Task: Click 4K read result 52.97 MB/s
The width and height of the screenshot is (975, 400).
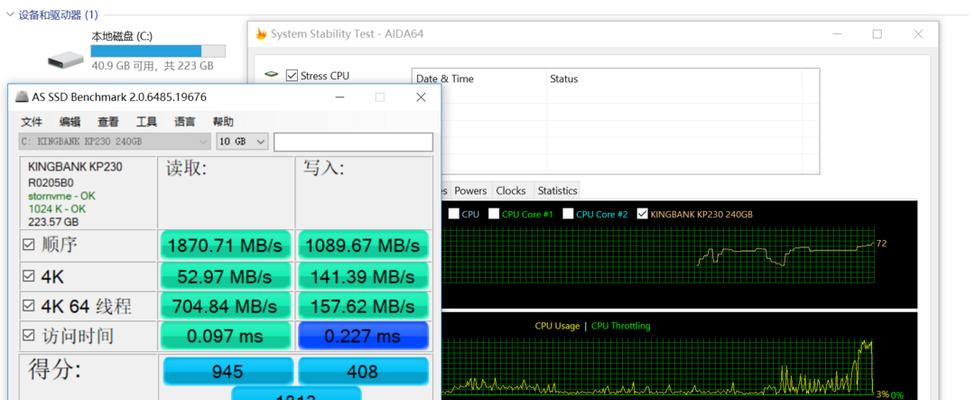Action: (x=226, y=276)
